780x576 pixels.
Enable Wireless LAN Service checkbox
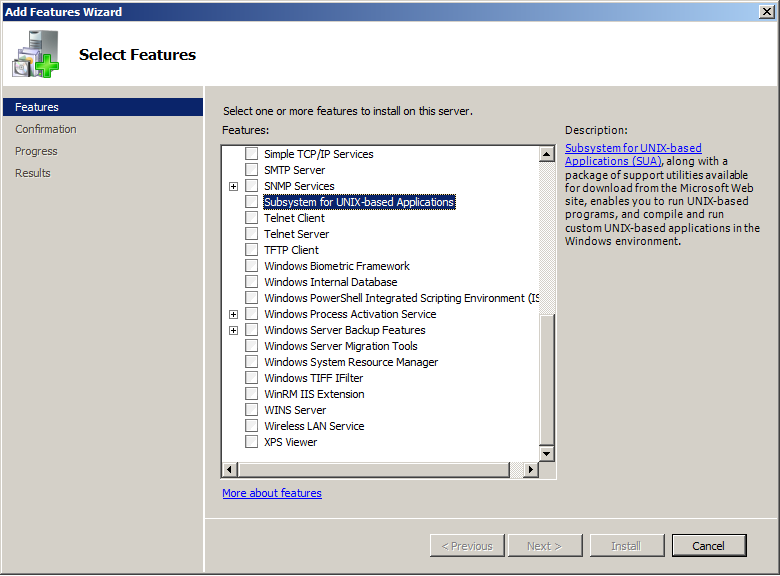(252, 425)
